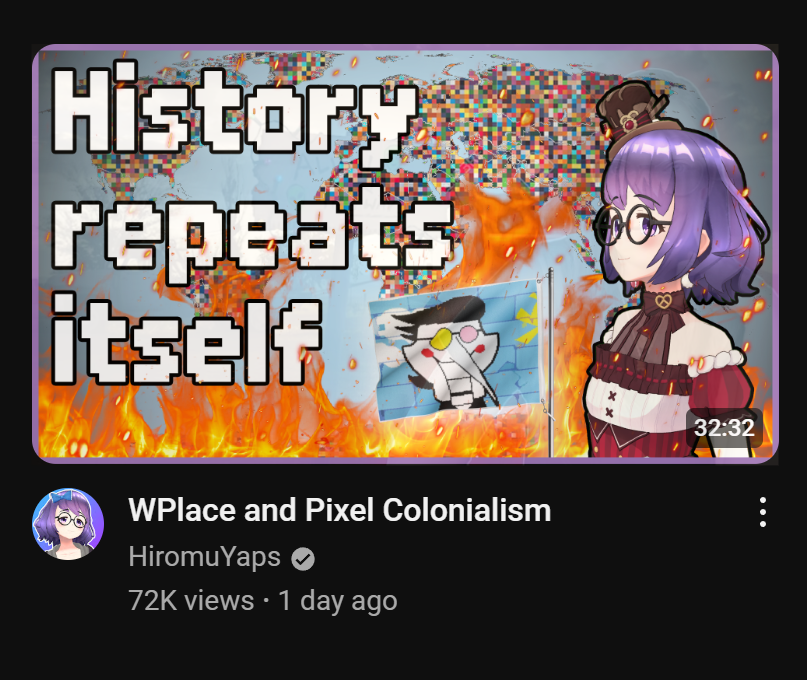
Task: Open the HiromuYaps channel avatar
Action: click(x=68, y=524)
